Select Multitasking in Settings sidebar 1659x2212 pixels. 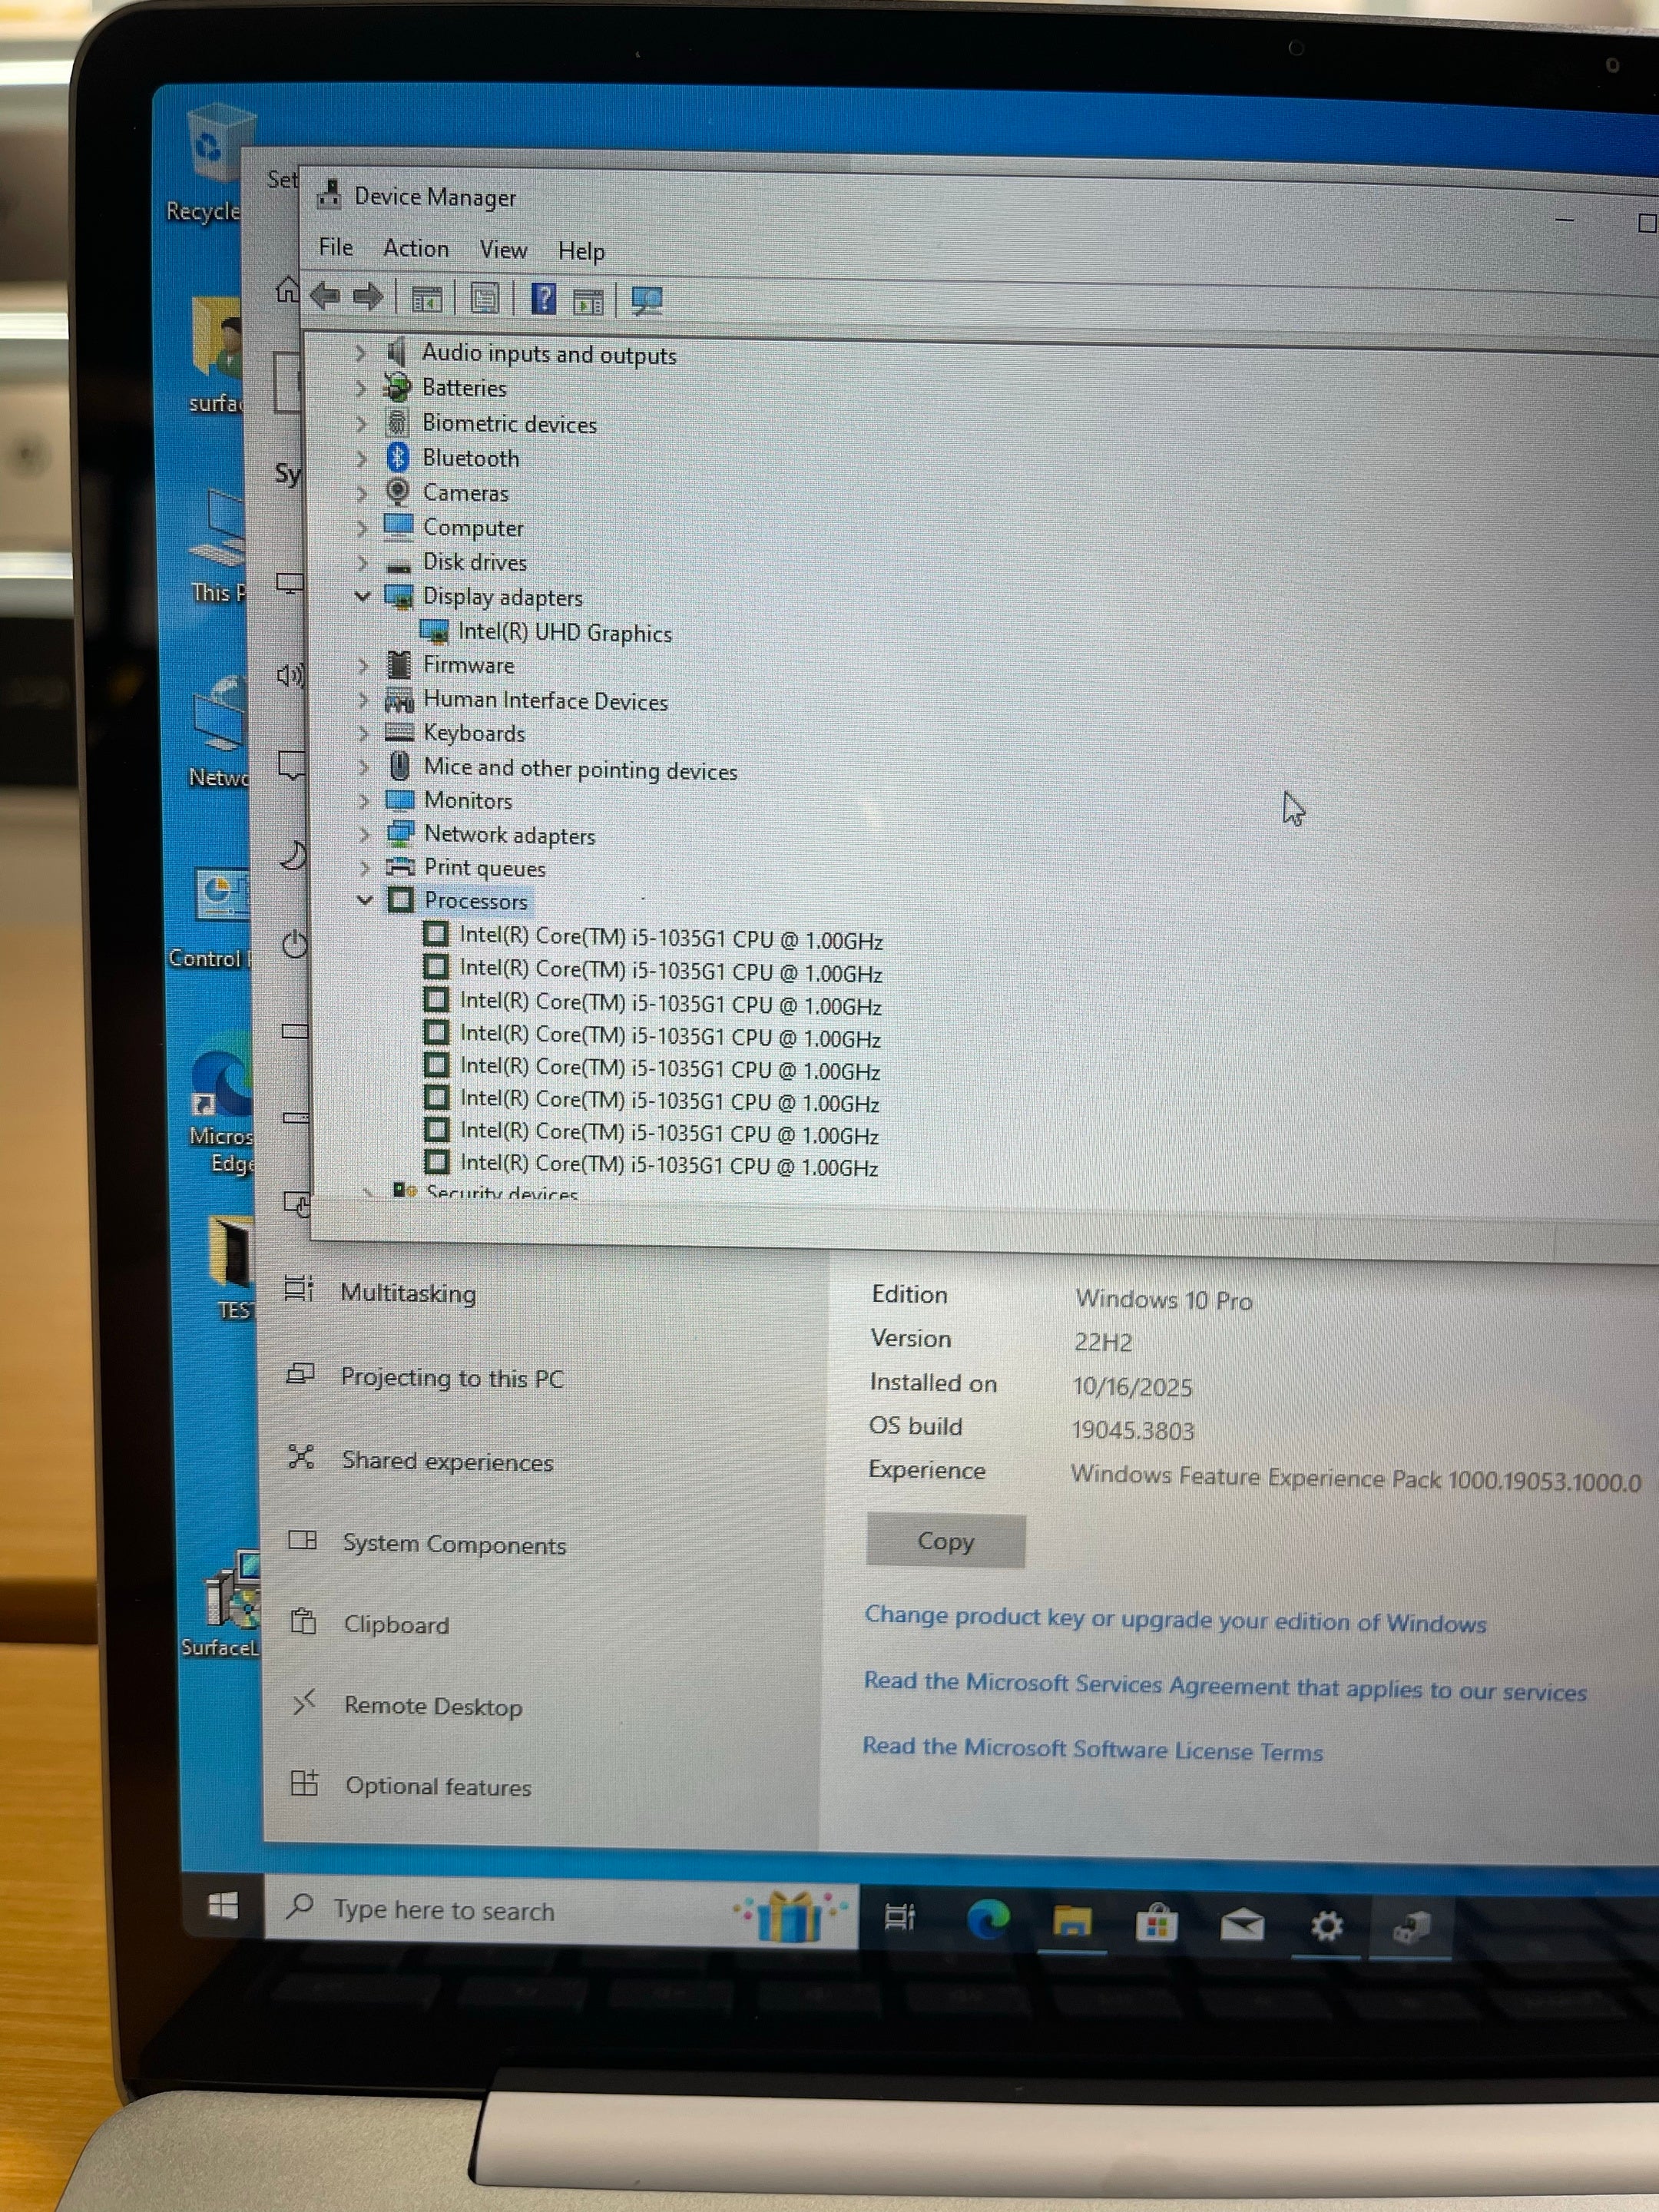pos(408,1292)
